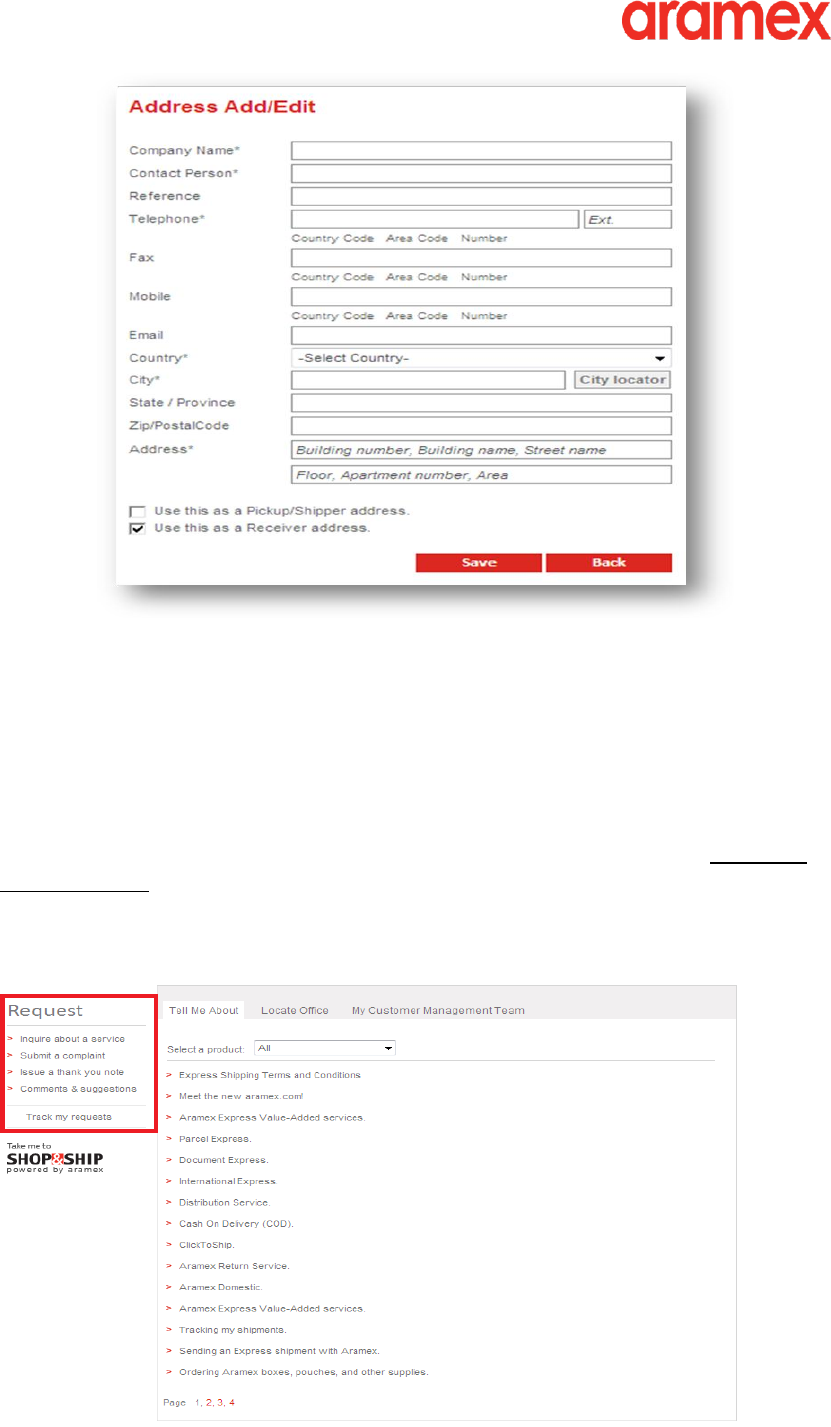Switch to the Tell Me About tab
This screenshot has height=1427, width=831.
tap(204, 1010)
